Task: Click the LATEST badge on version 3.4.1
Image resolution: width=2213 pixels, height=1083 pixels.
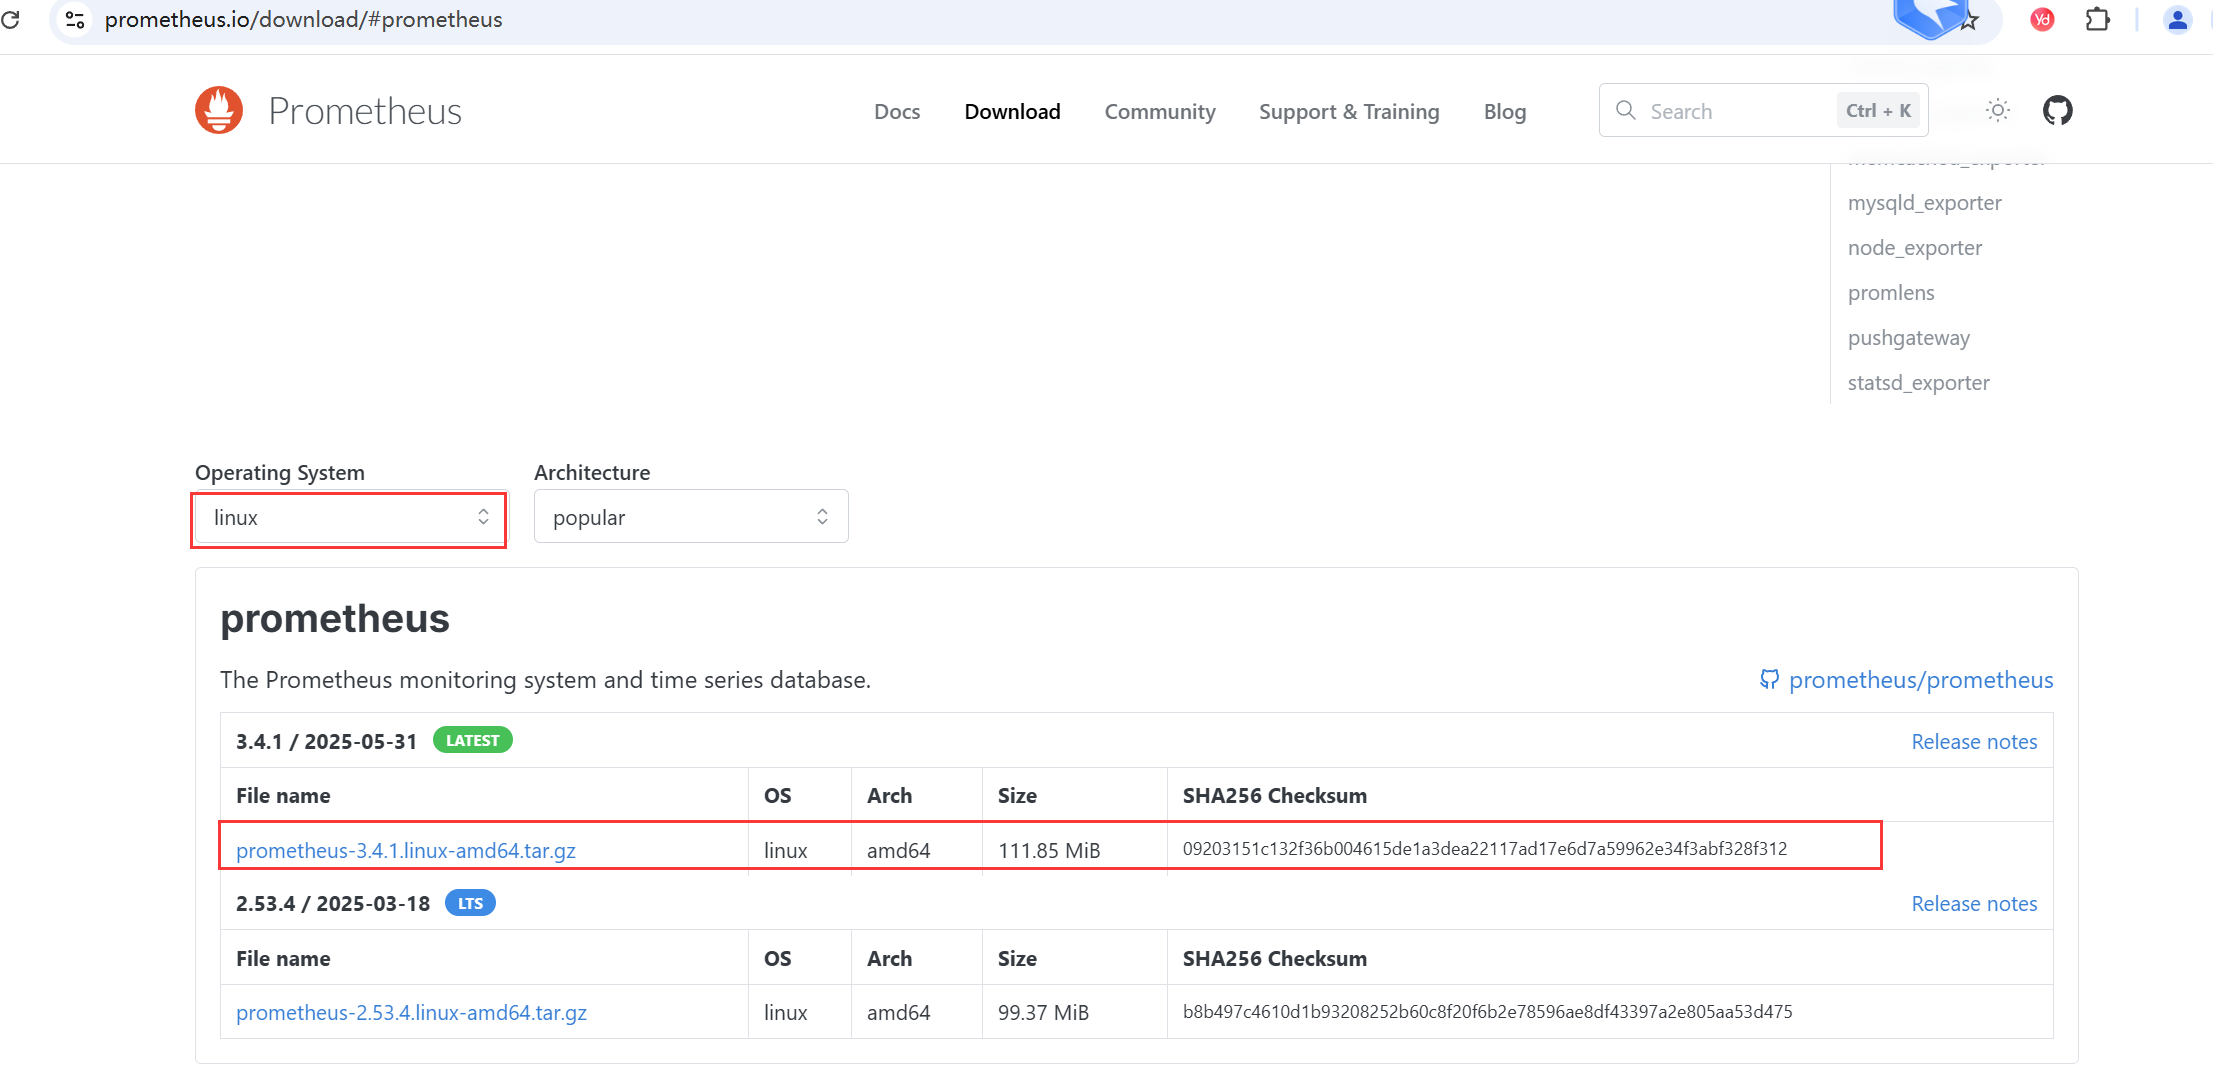Action: click(x=472, y=740)
